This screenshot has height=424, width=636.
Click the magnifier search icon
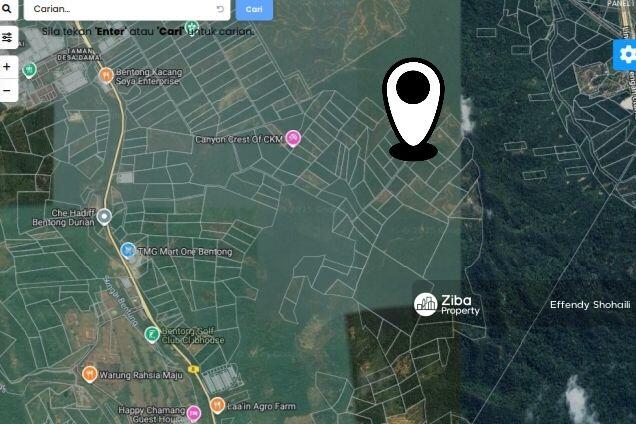pyautogui.click(x=7, y=9)
